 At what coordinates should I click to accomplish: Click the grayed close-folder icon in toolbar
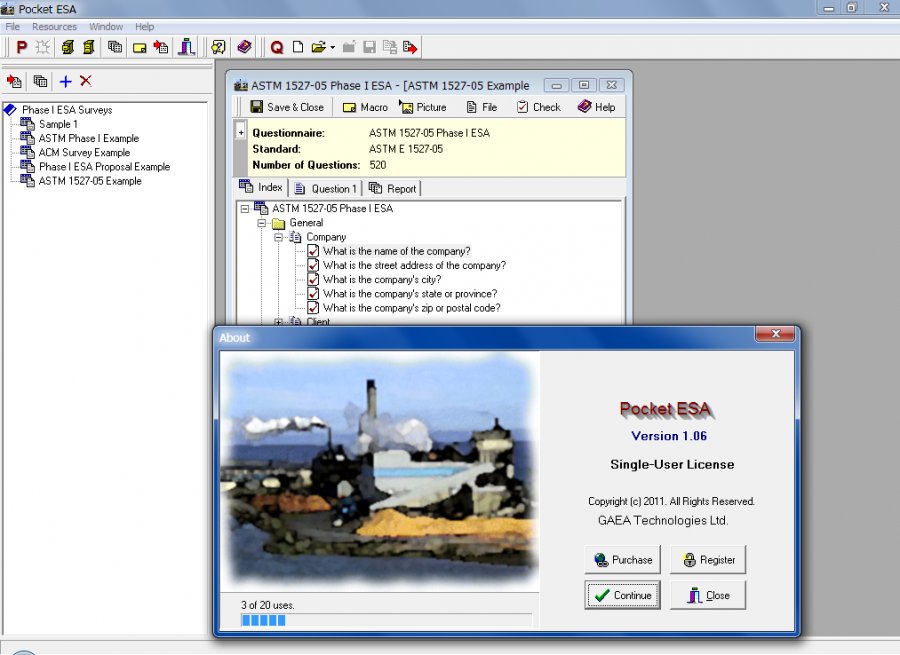click(x=349, y=47)
